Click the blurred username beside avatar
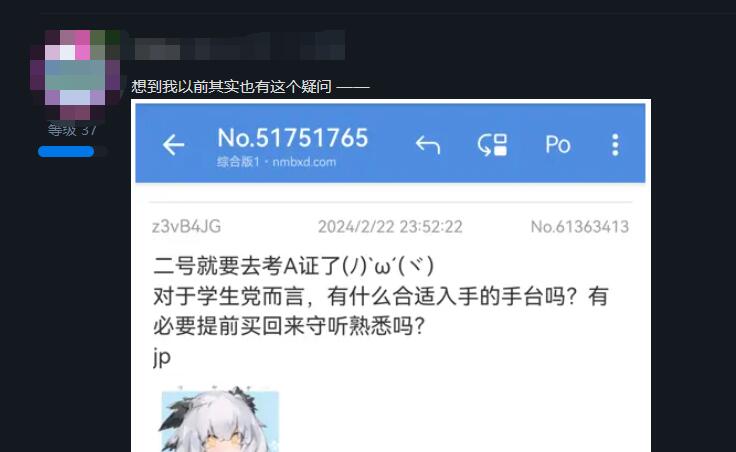736x452 pixels. point(240,46)
